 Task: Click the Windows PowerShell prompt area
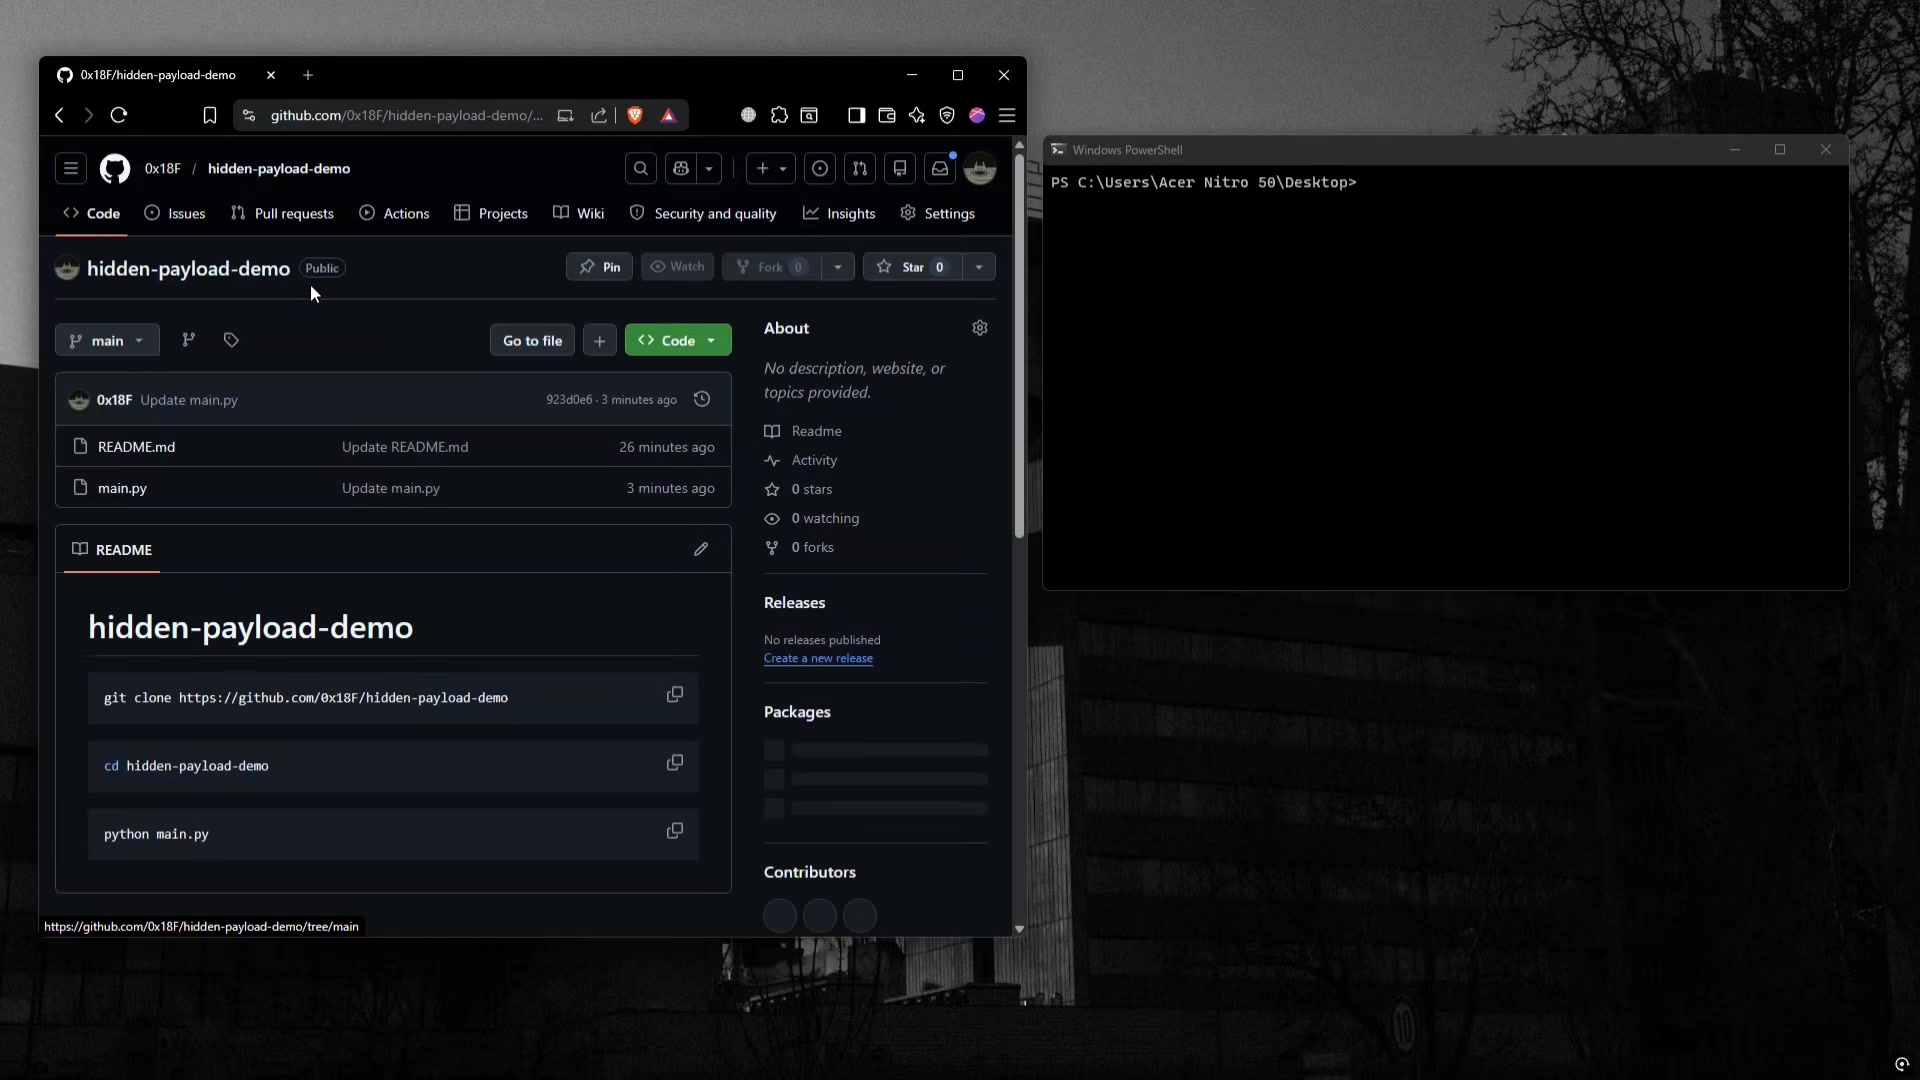(x=1445, y=378)
